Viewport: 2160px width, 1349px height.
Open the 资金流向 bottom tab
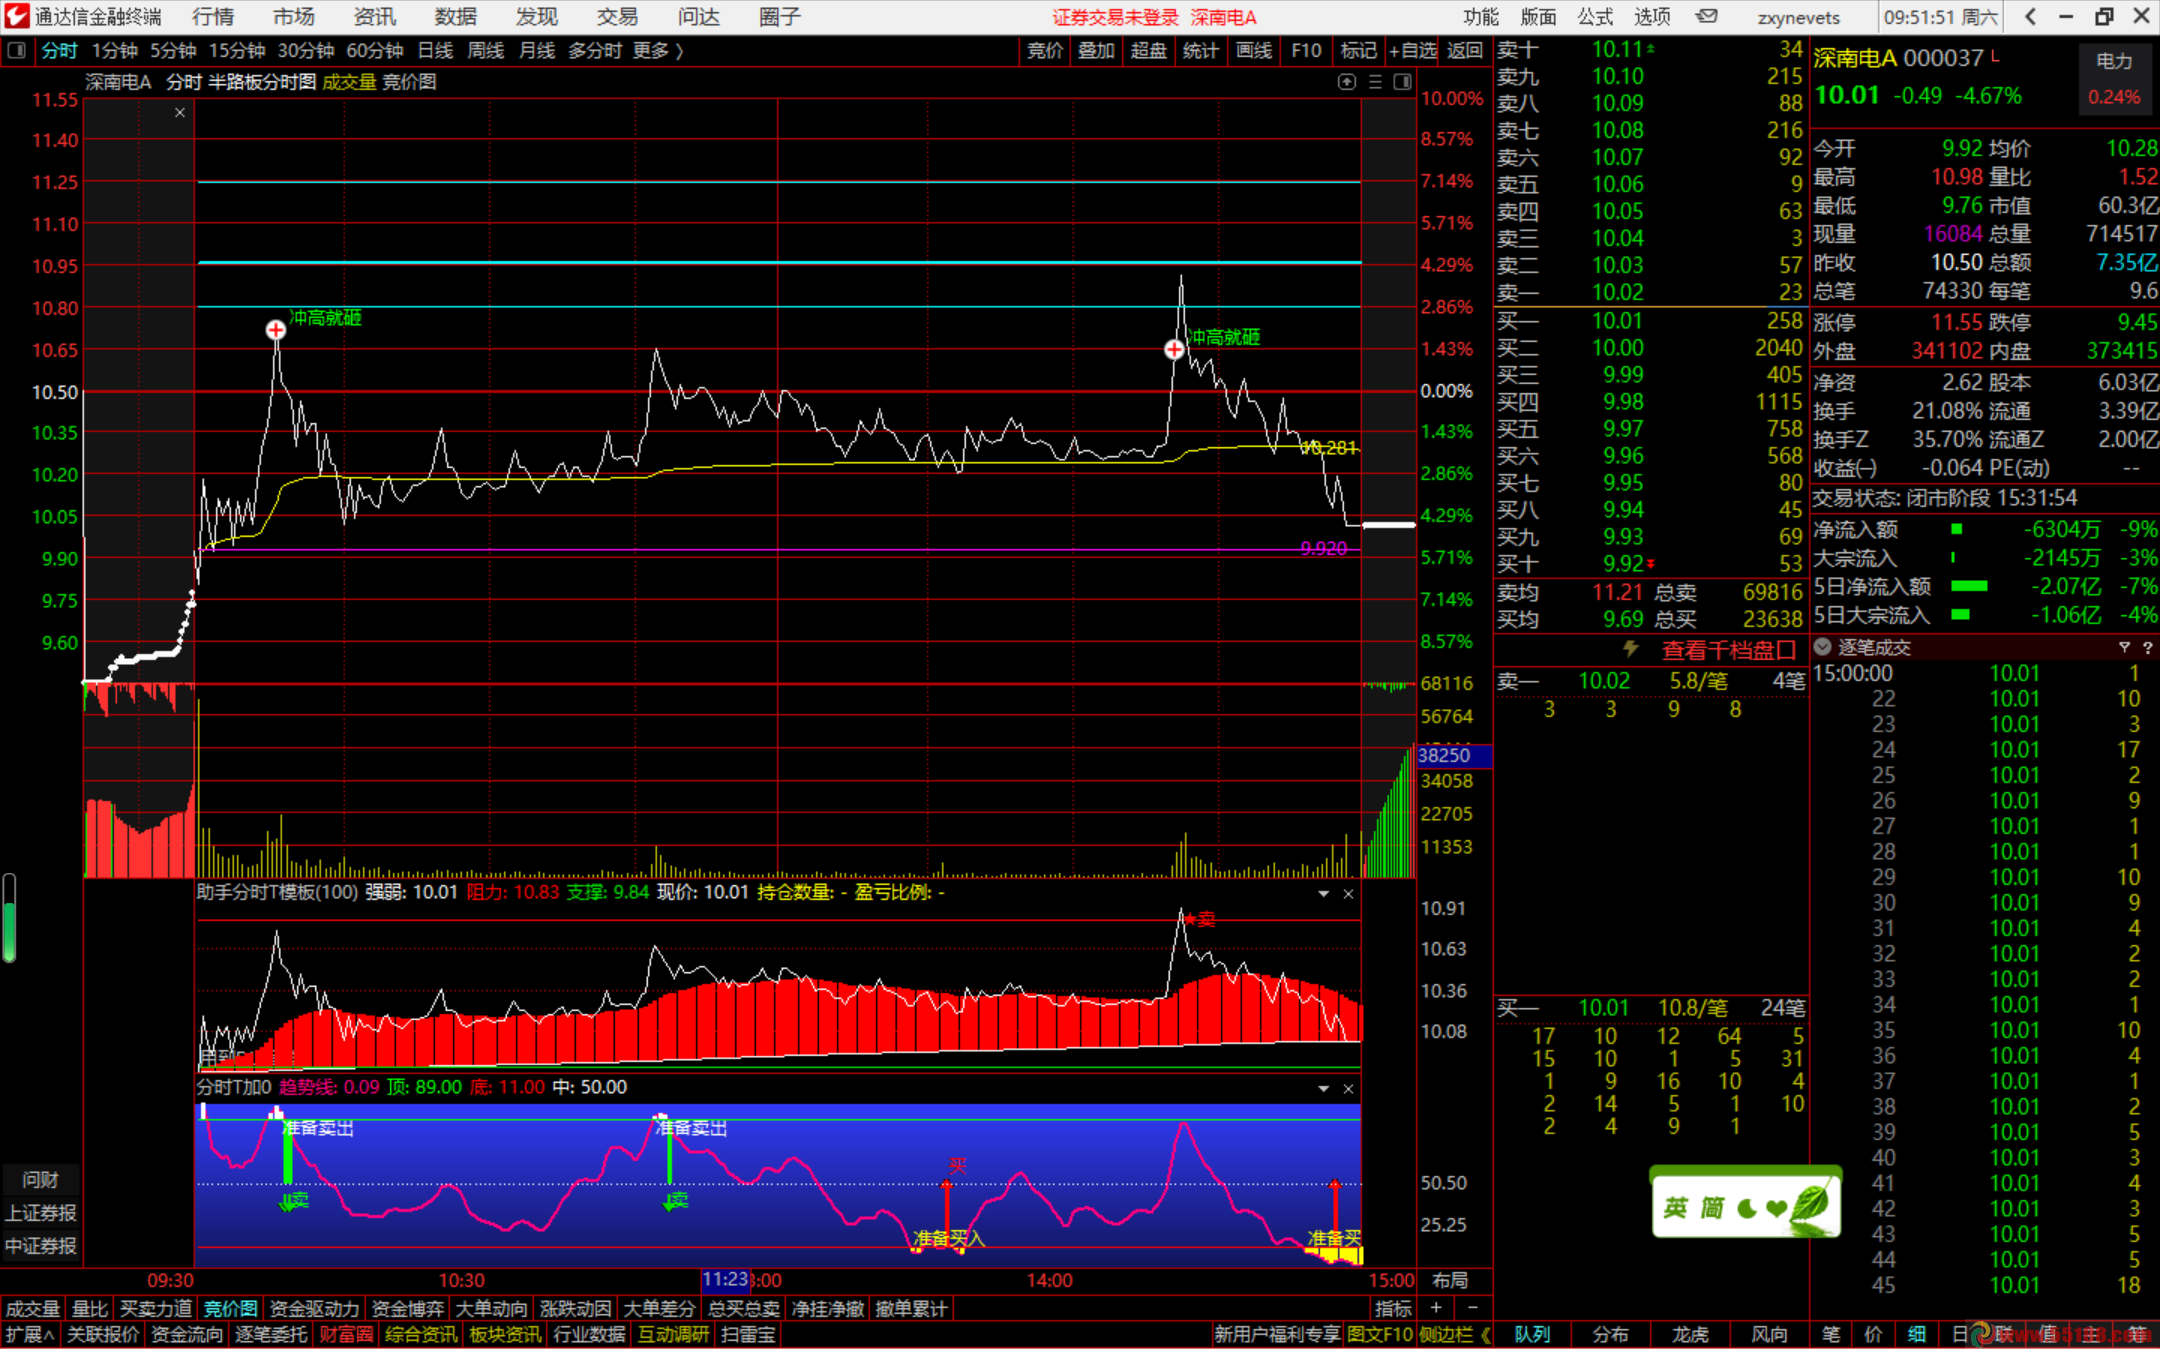[187, 1335]
